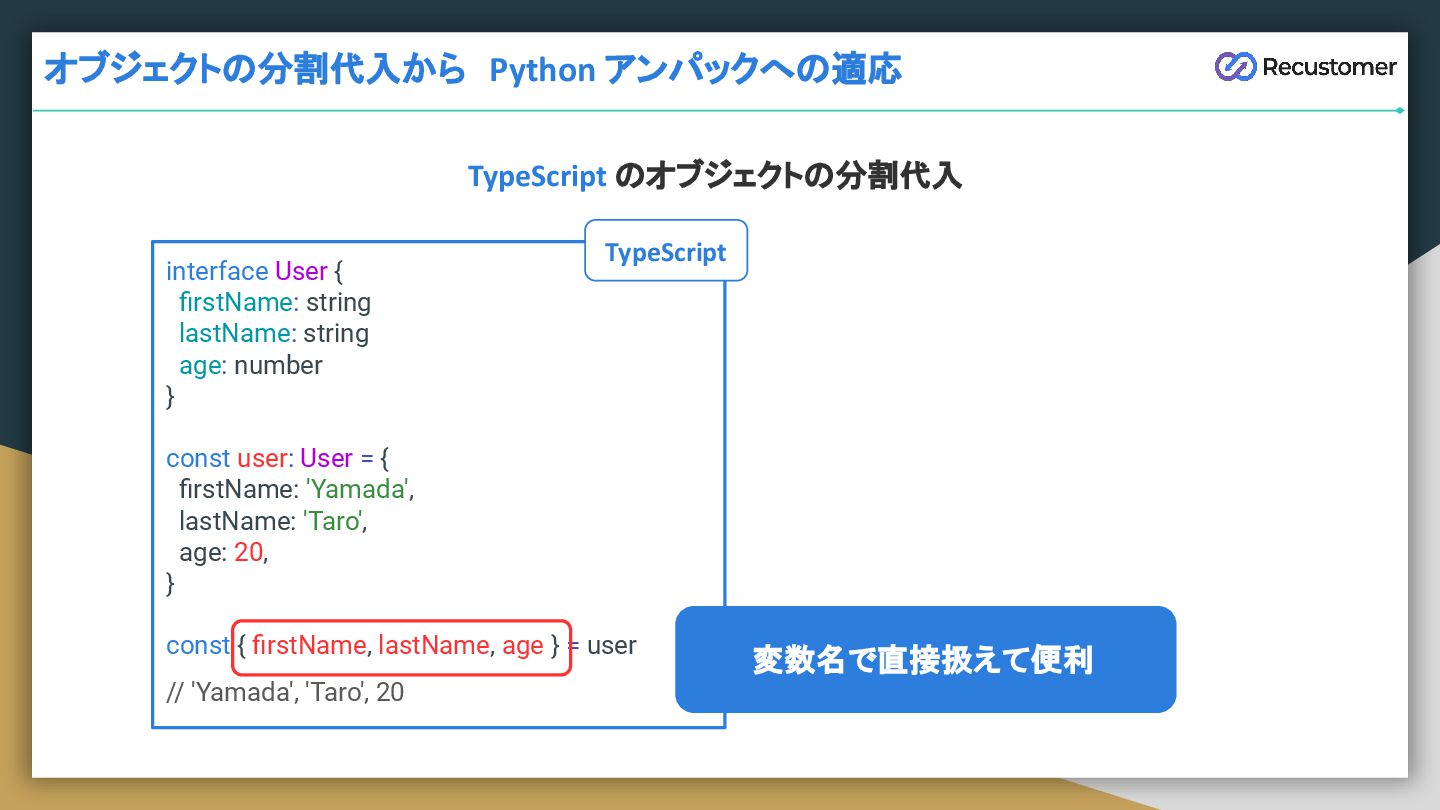Click the 'Python アンパックへの適応' title text
The image size is (1440, 810).
(x=696, y=69)
